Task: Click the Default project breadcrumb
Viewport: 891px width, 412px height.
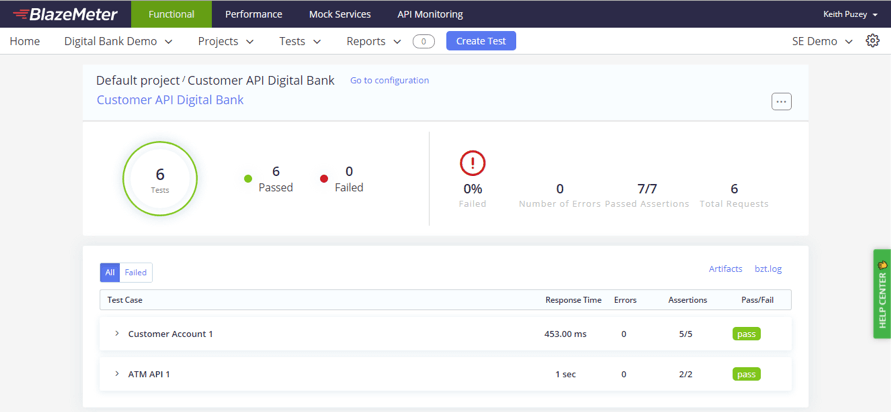Action: click(x=138, y=81)
